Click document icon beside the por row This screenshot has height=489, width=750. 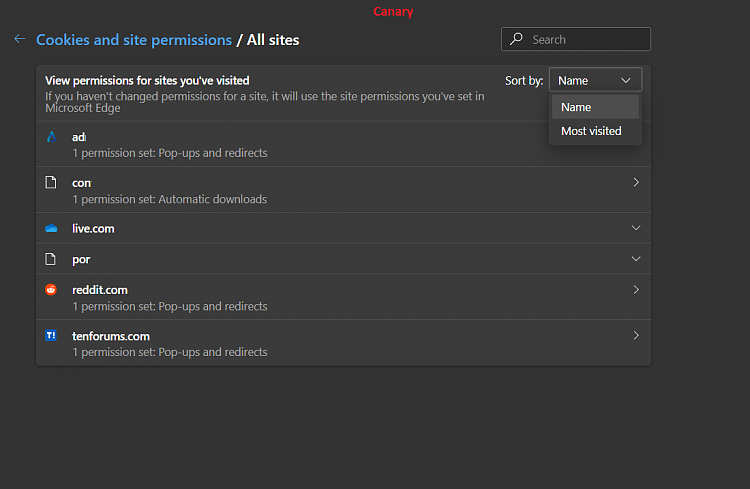(x=51, y=259)
